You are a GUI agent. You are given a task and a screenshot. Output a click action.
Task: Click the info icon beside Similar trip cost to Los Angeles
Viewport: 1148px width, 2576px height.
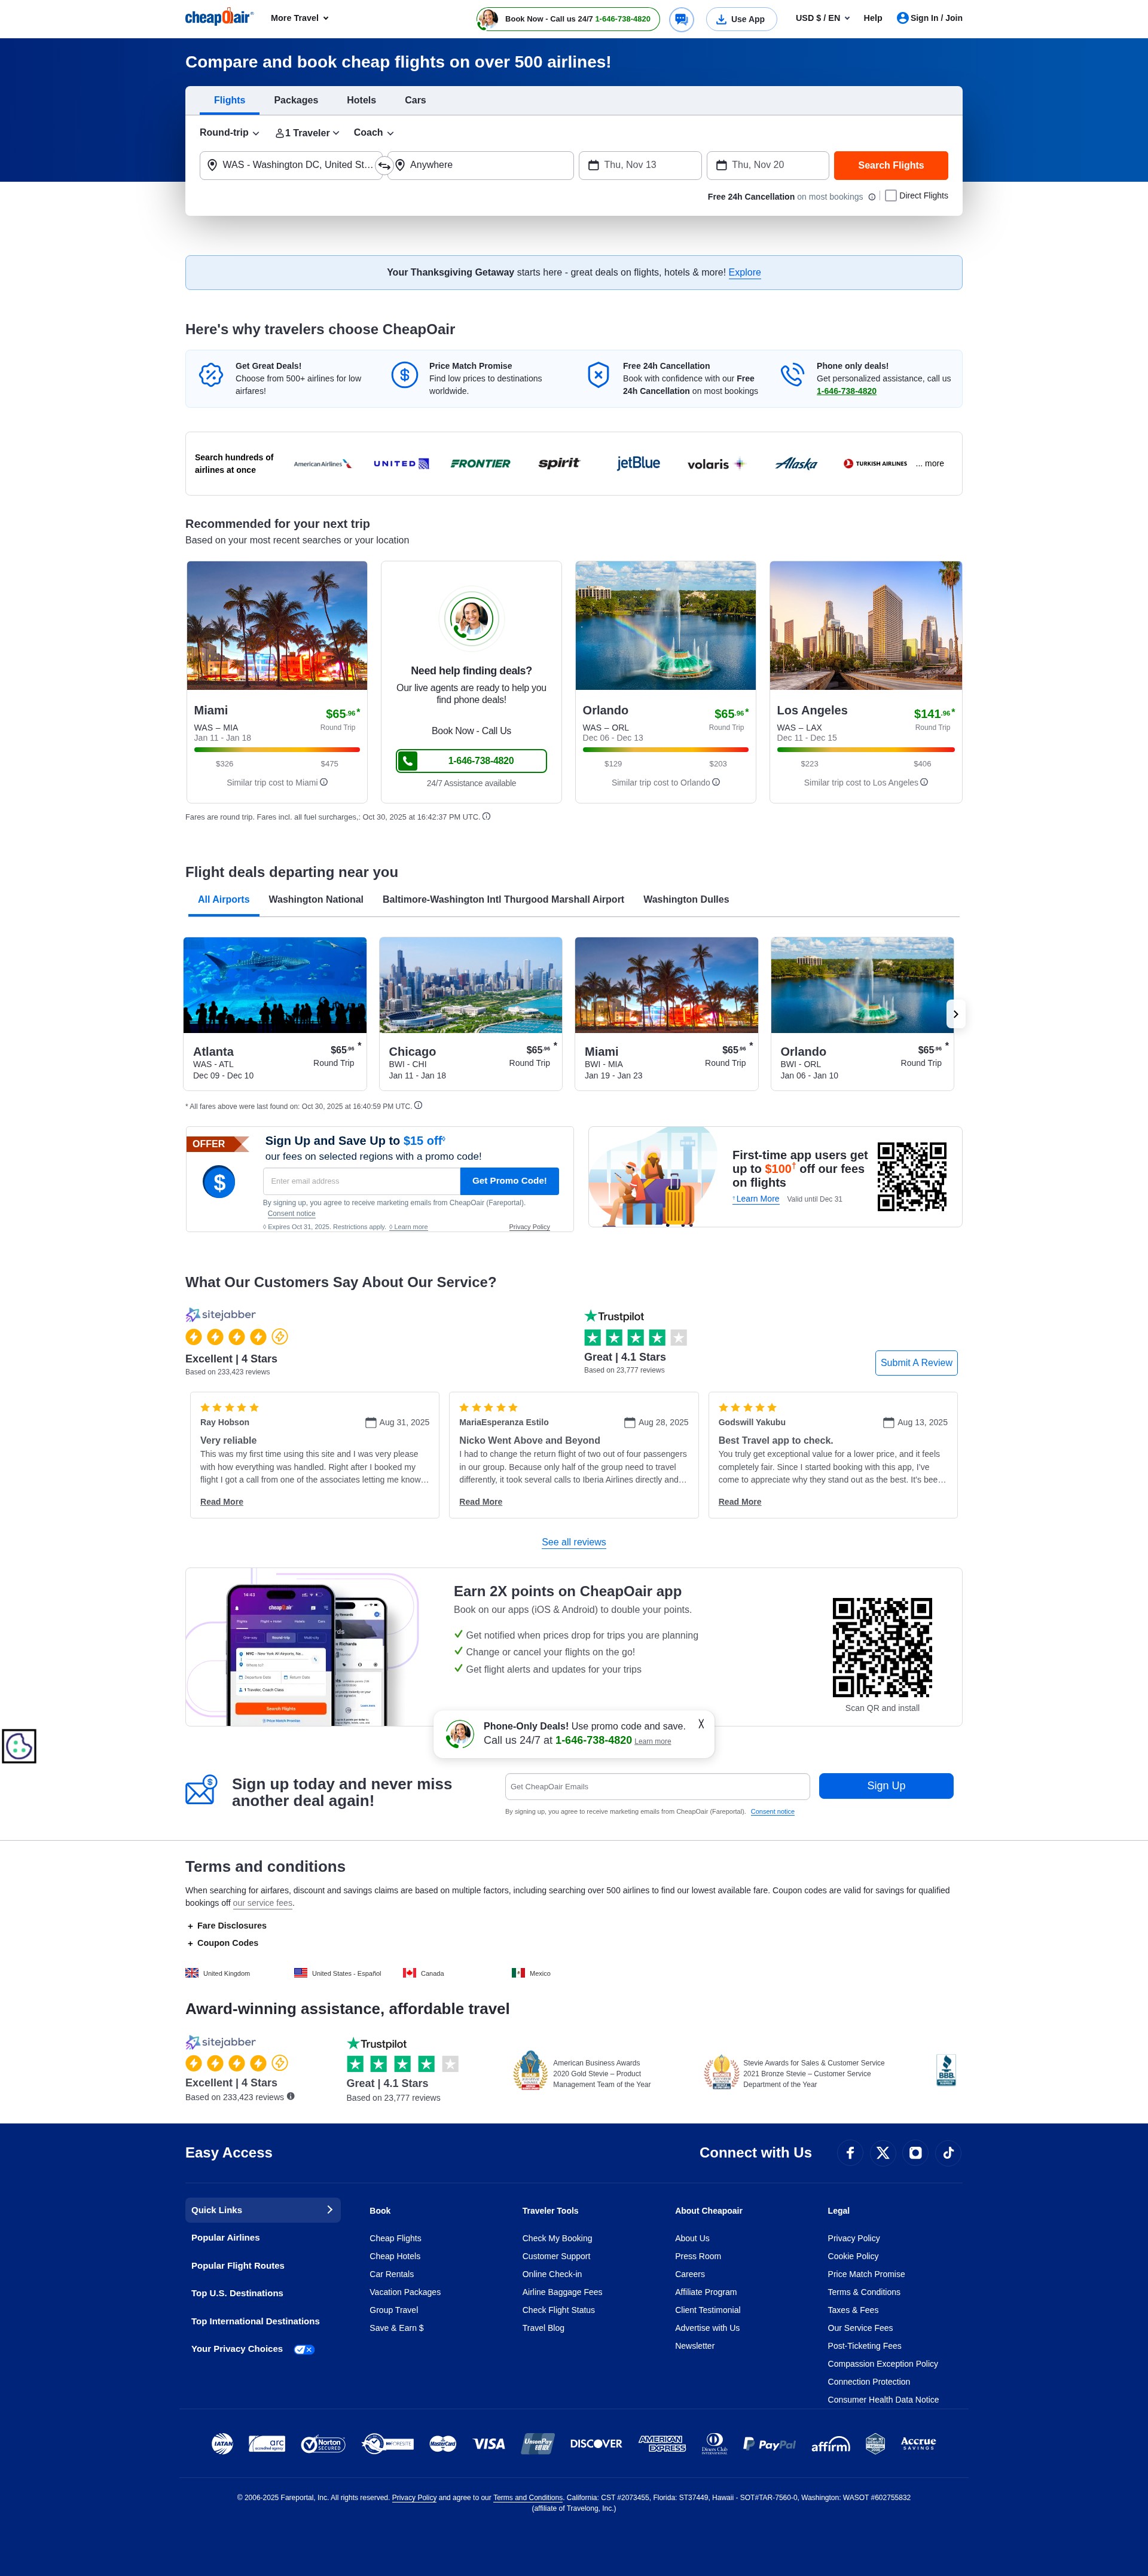coord(924,782)
